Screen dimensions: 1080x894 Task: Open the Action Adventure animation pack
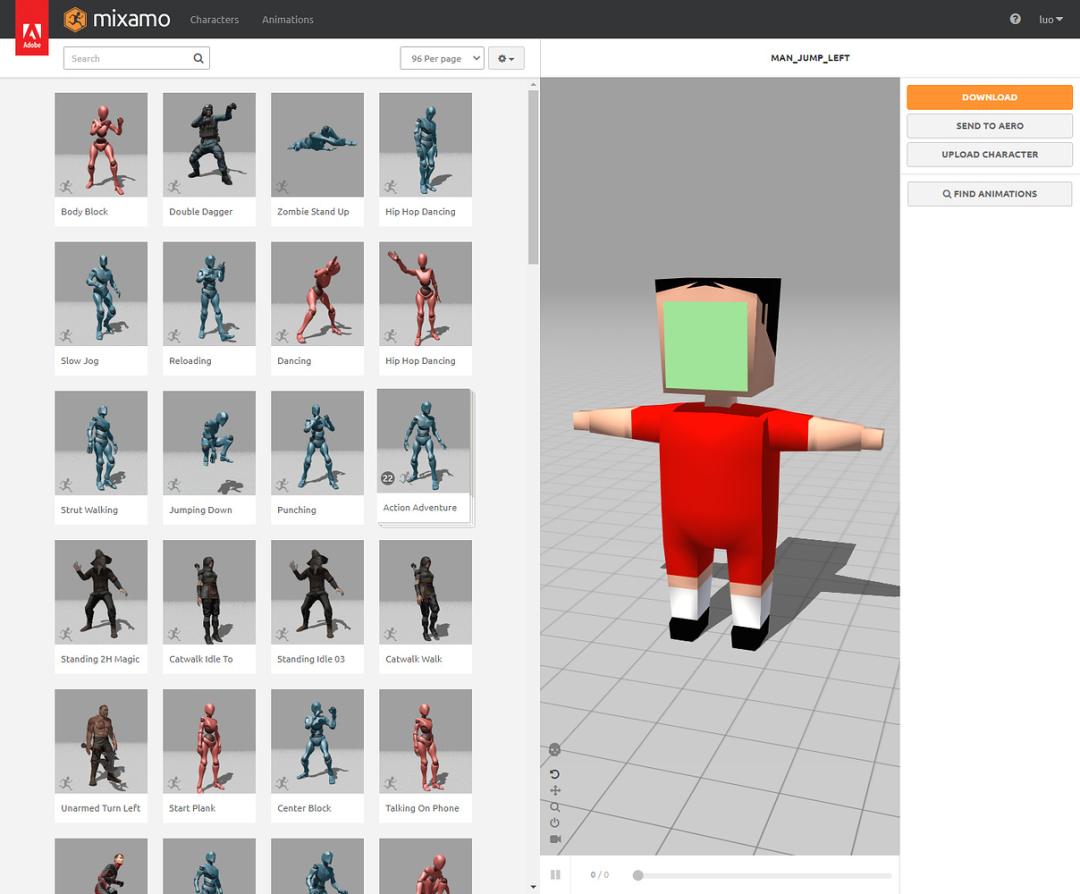tap(426, 457)
